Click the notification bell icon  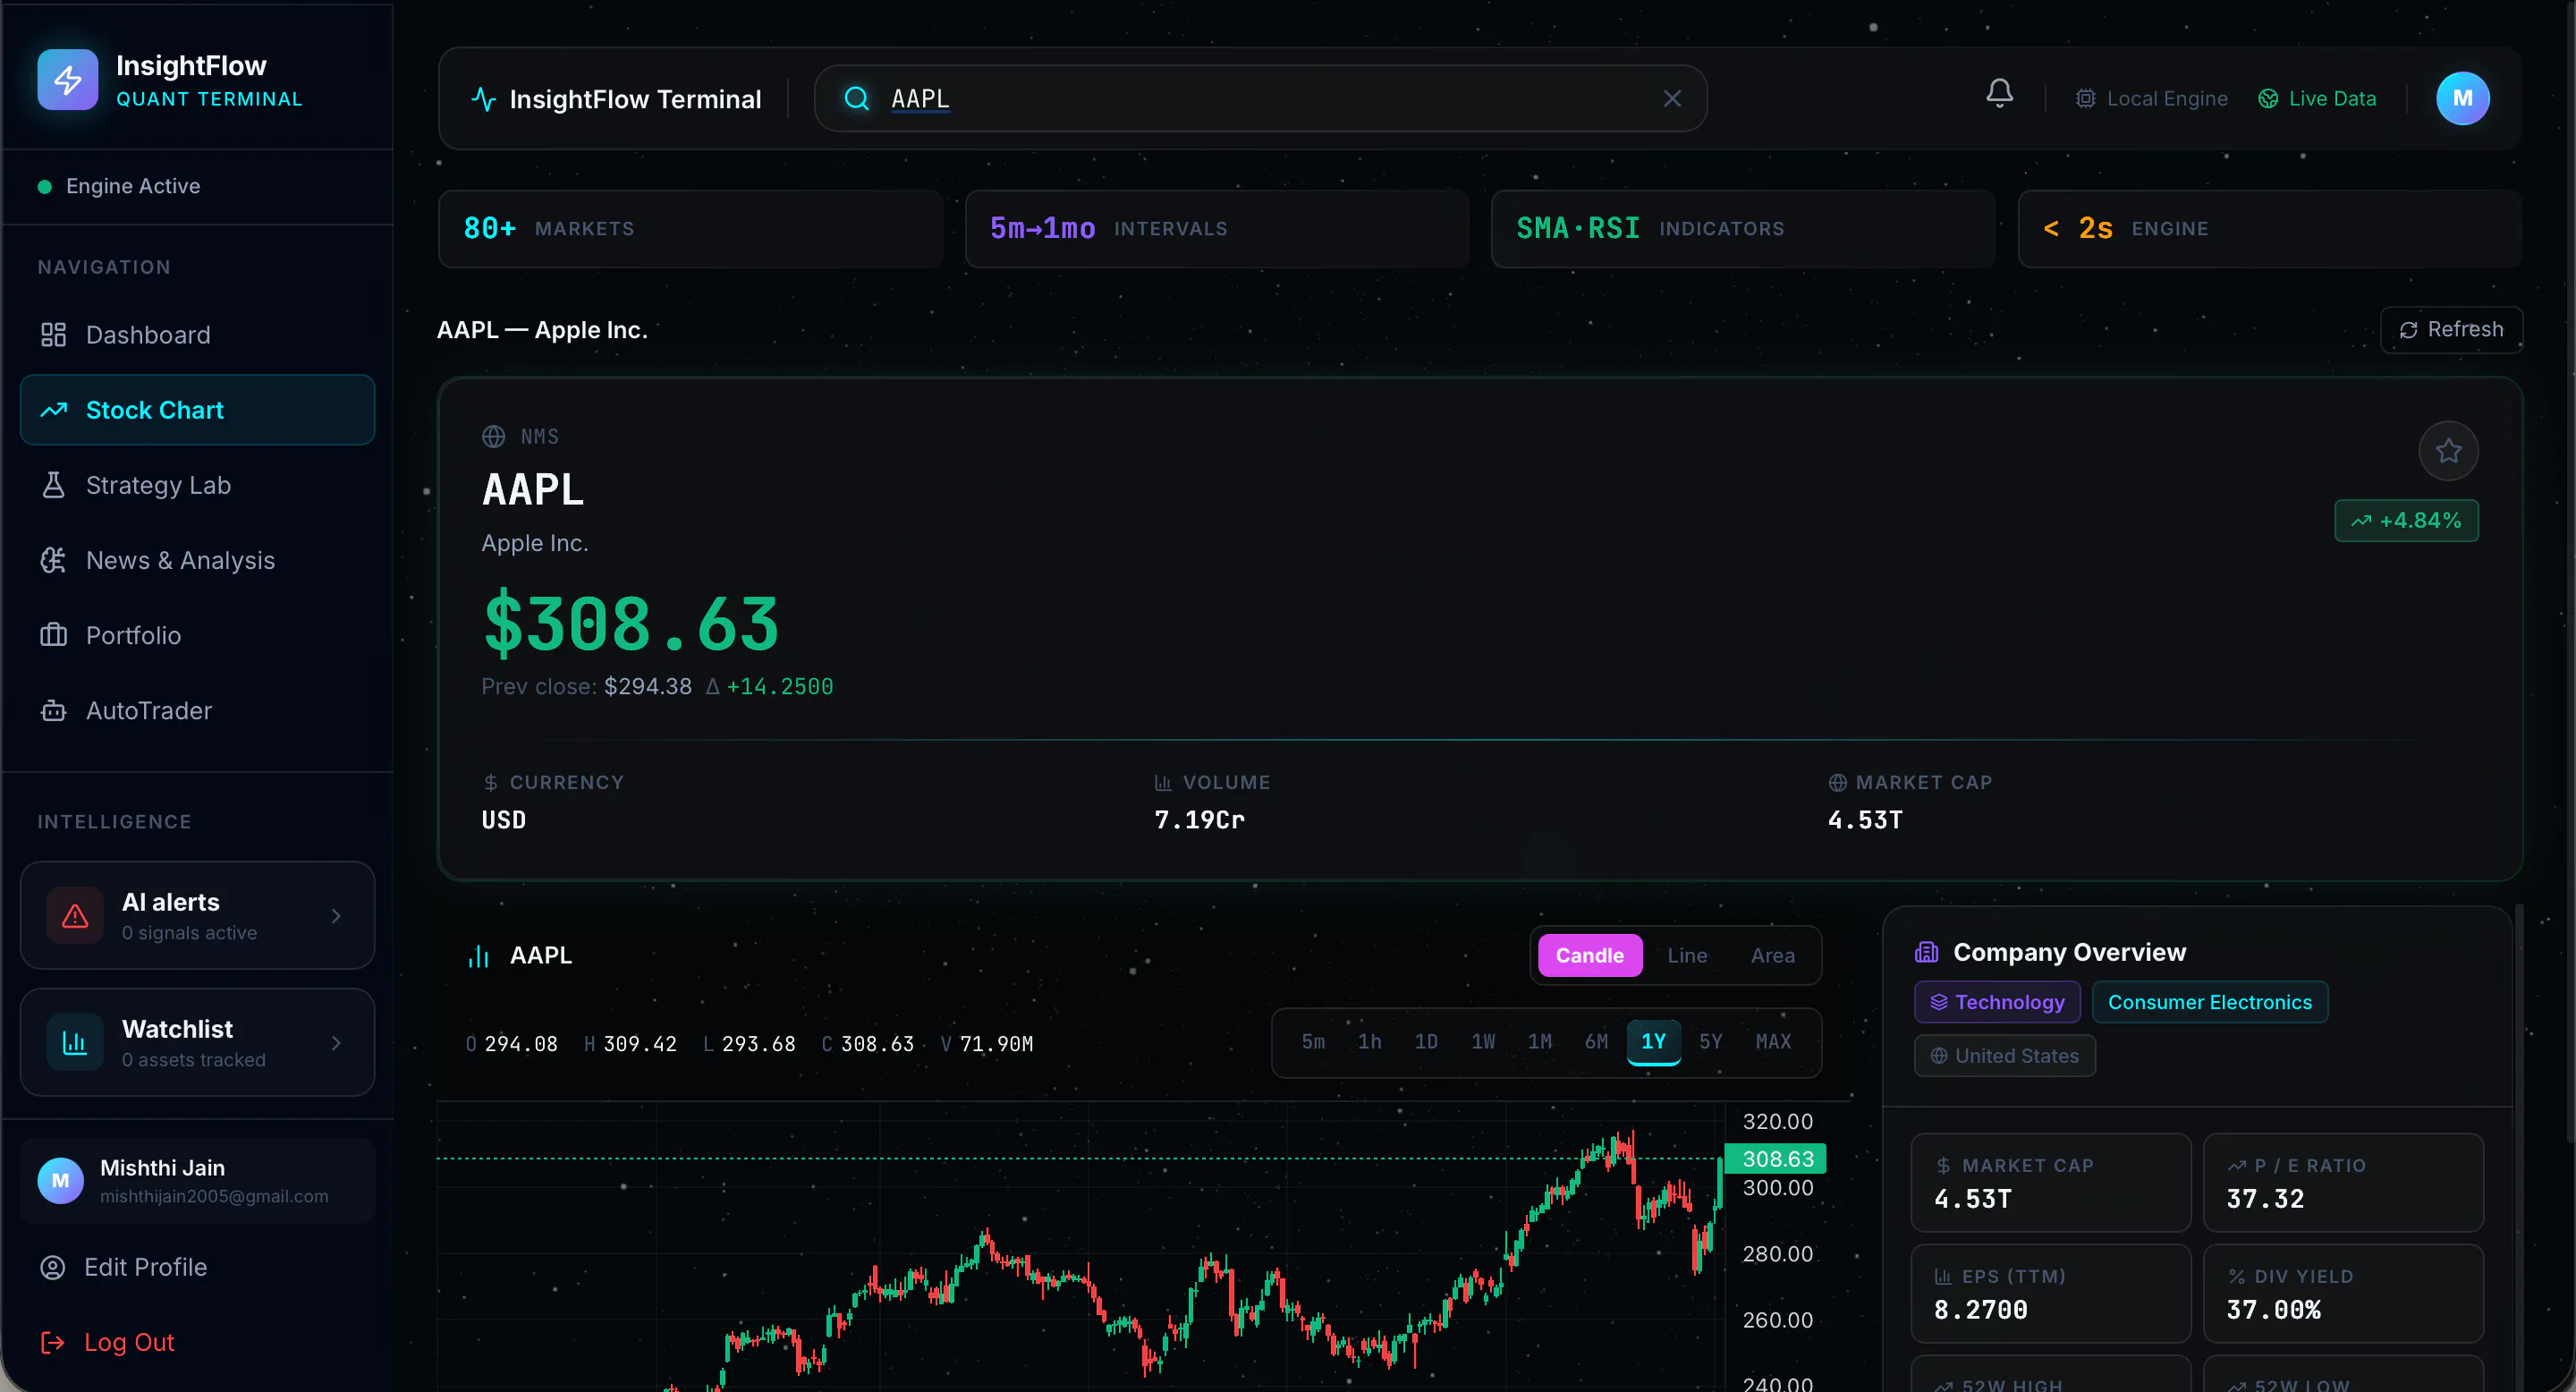coord(1999,94)
